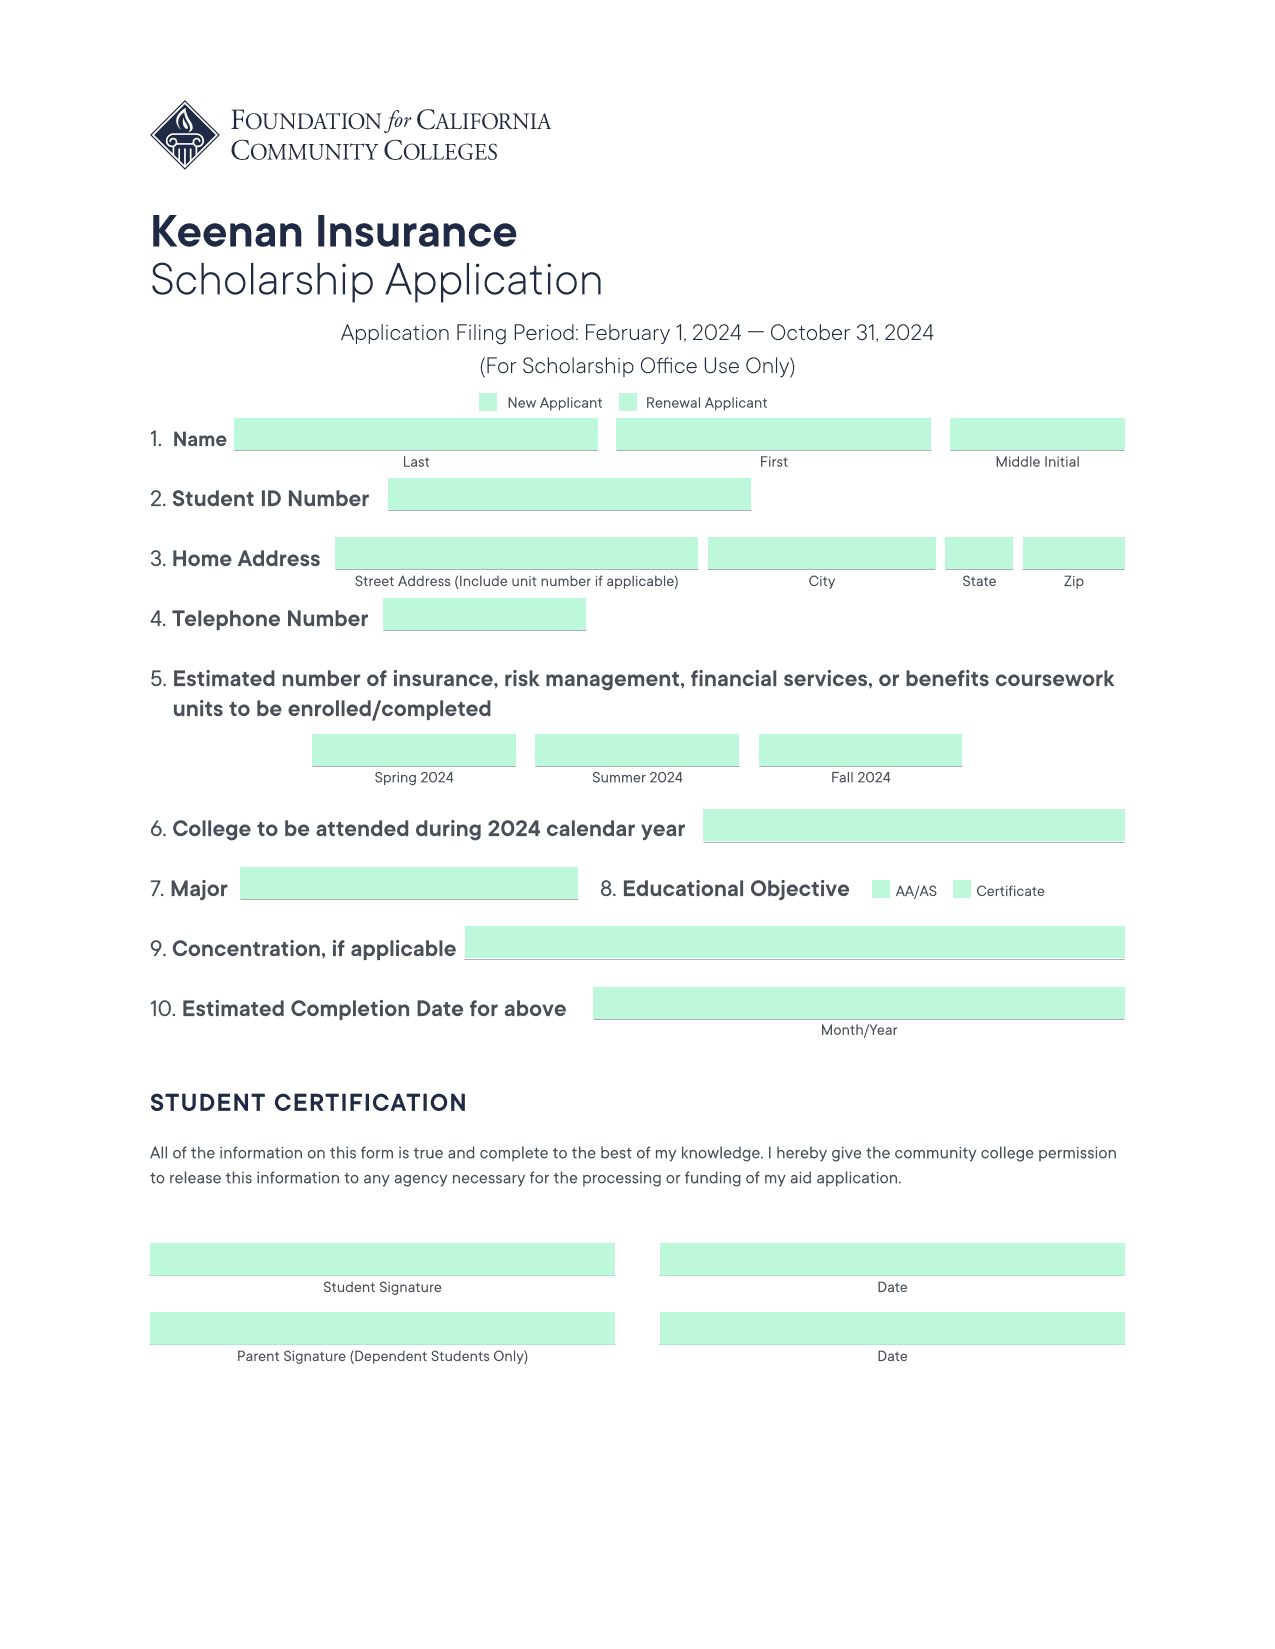Check the New Applicant box
The width and height of the screenshot is (1275, 1649).
coord(488,402)
